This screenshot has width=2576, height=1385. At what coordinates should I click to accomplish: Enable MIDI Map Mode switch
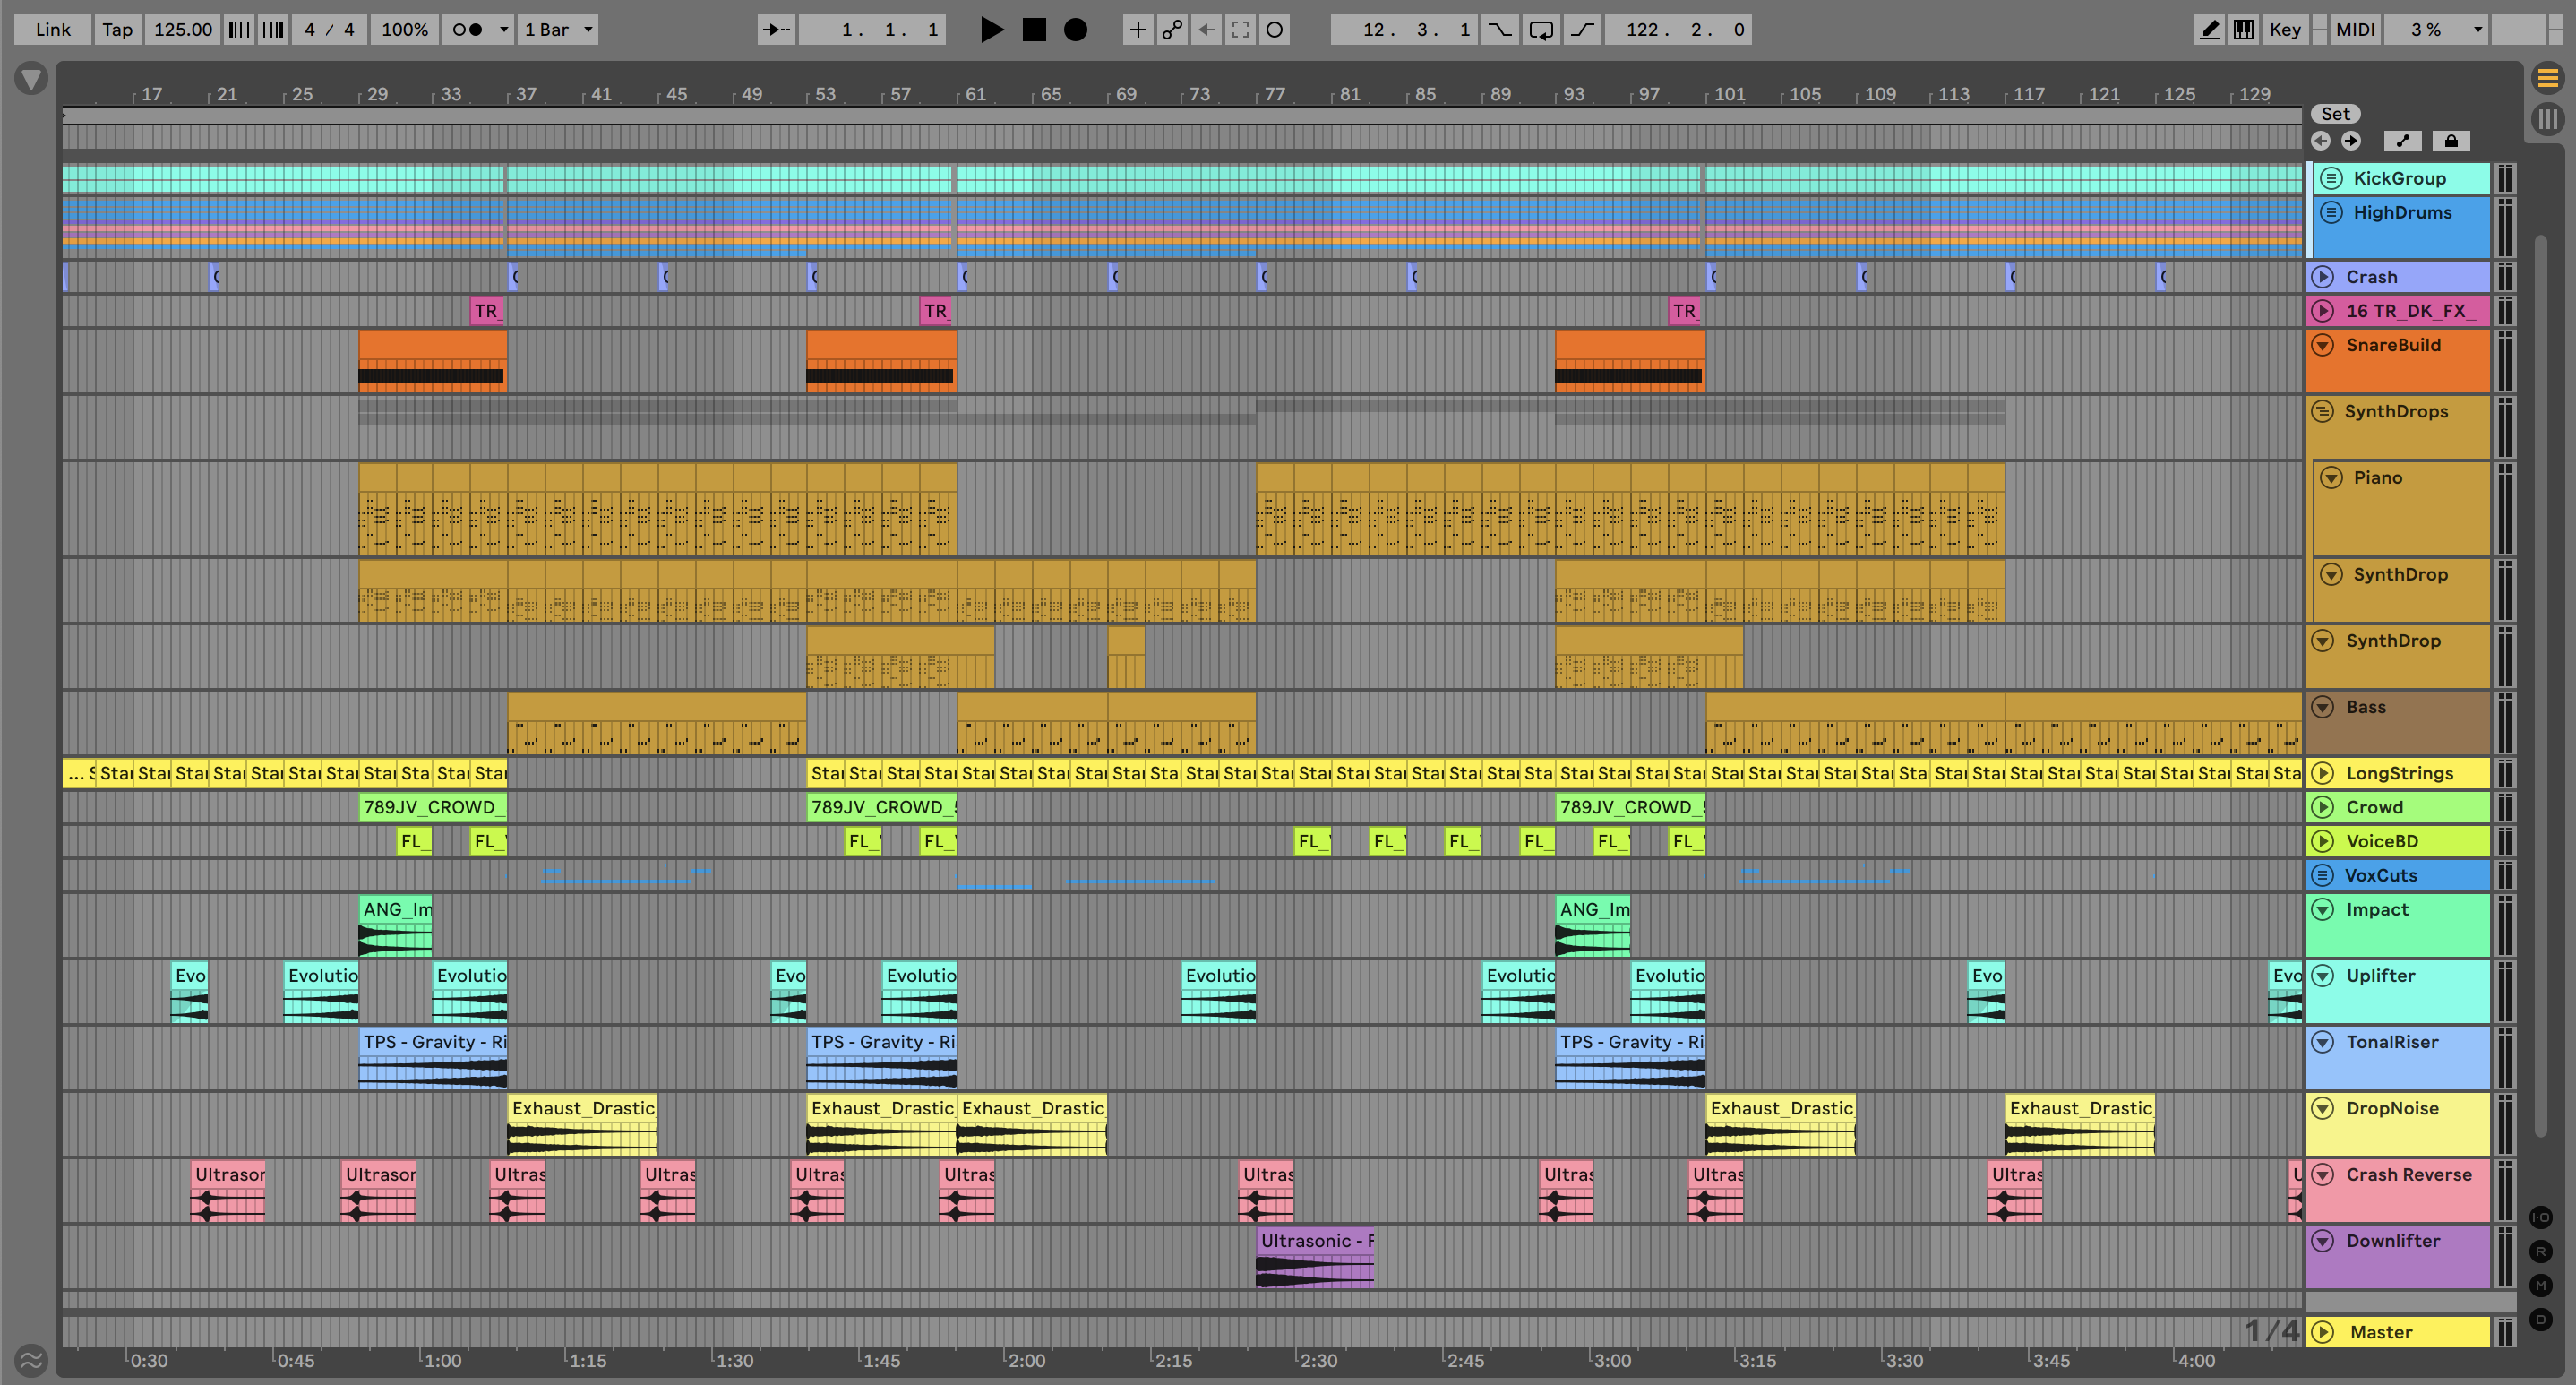pyautogui.click(x=2354, y=29)
